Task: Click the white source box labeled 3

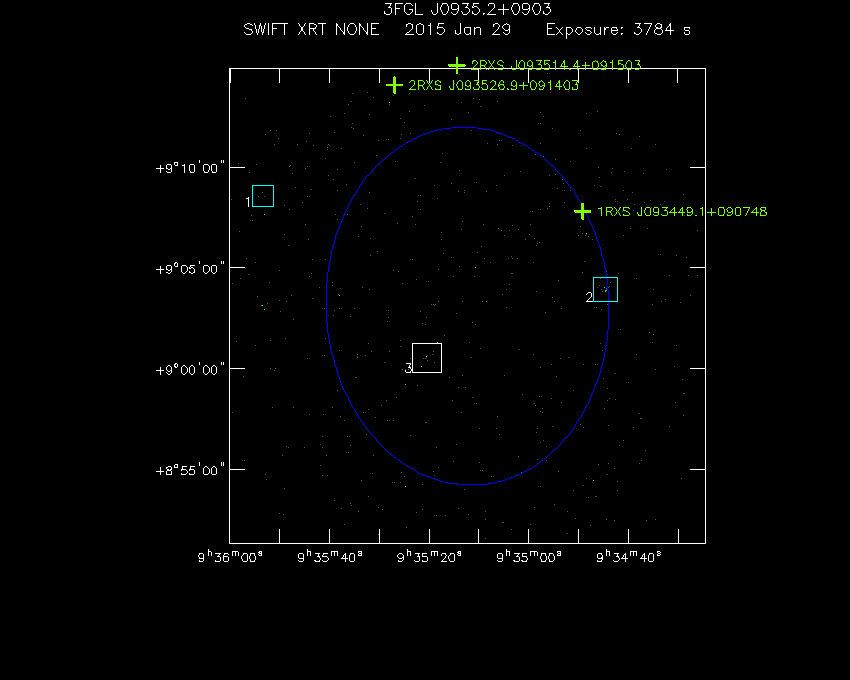Action: pos(427,358)
